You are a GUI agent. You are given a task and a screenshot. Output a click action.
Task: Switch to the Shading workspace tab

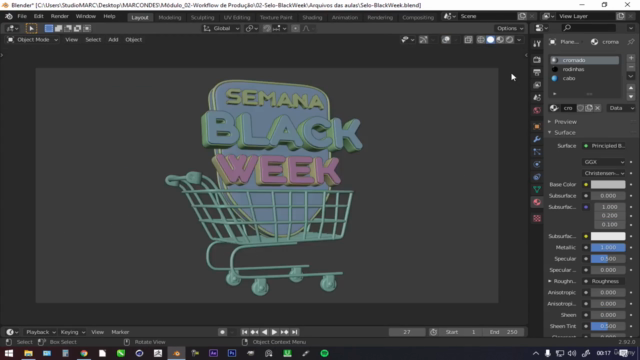[312, 17]
